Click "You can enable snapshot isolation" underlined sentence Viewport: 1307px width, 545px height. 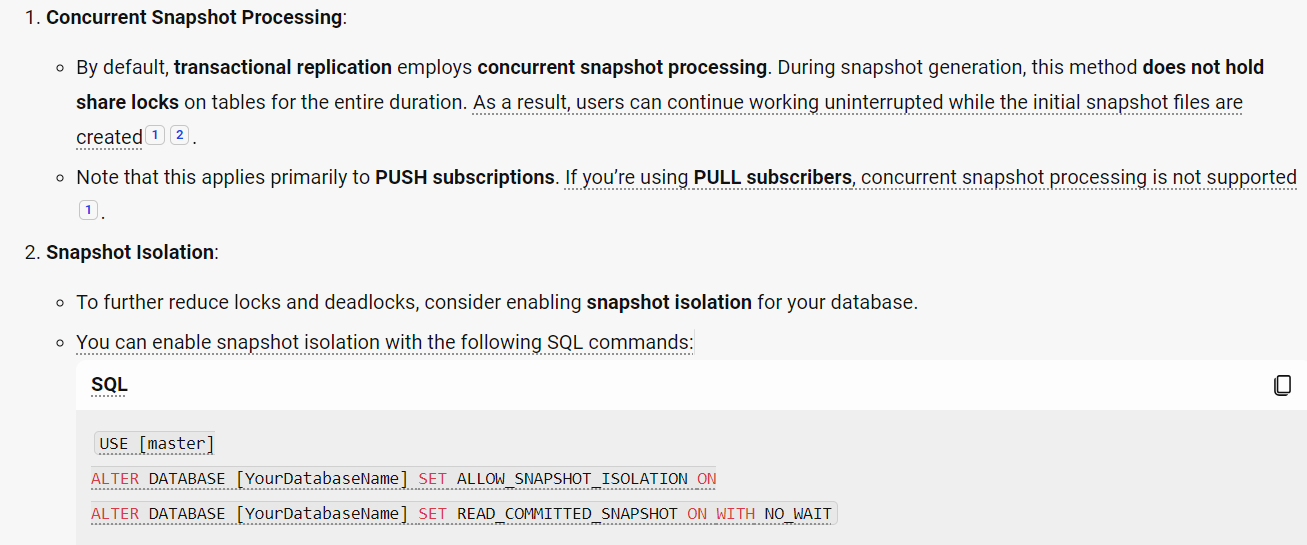385,342
